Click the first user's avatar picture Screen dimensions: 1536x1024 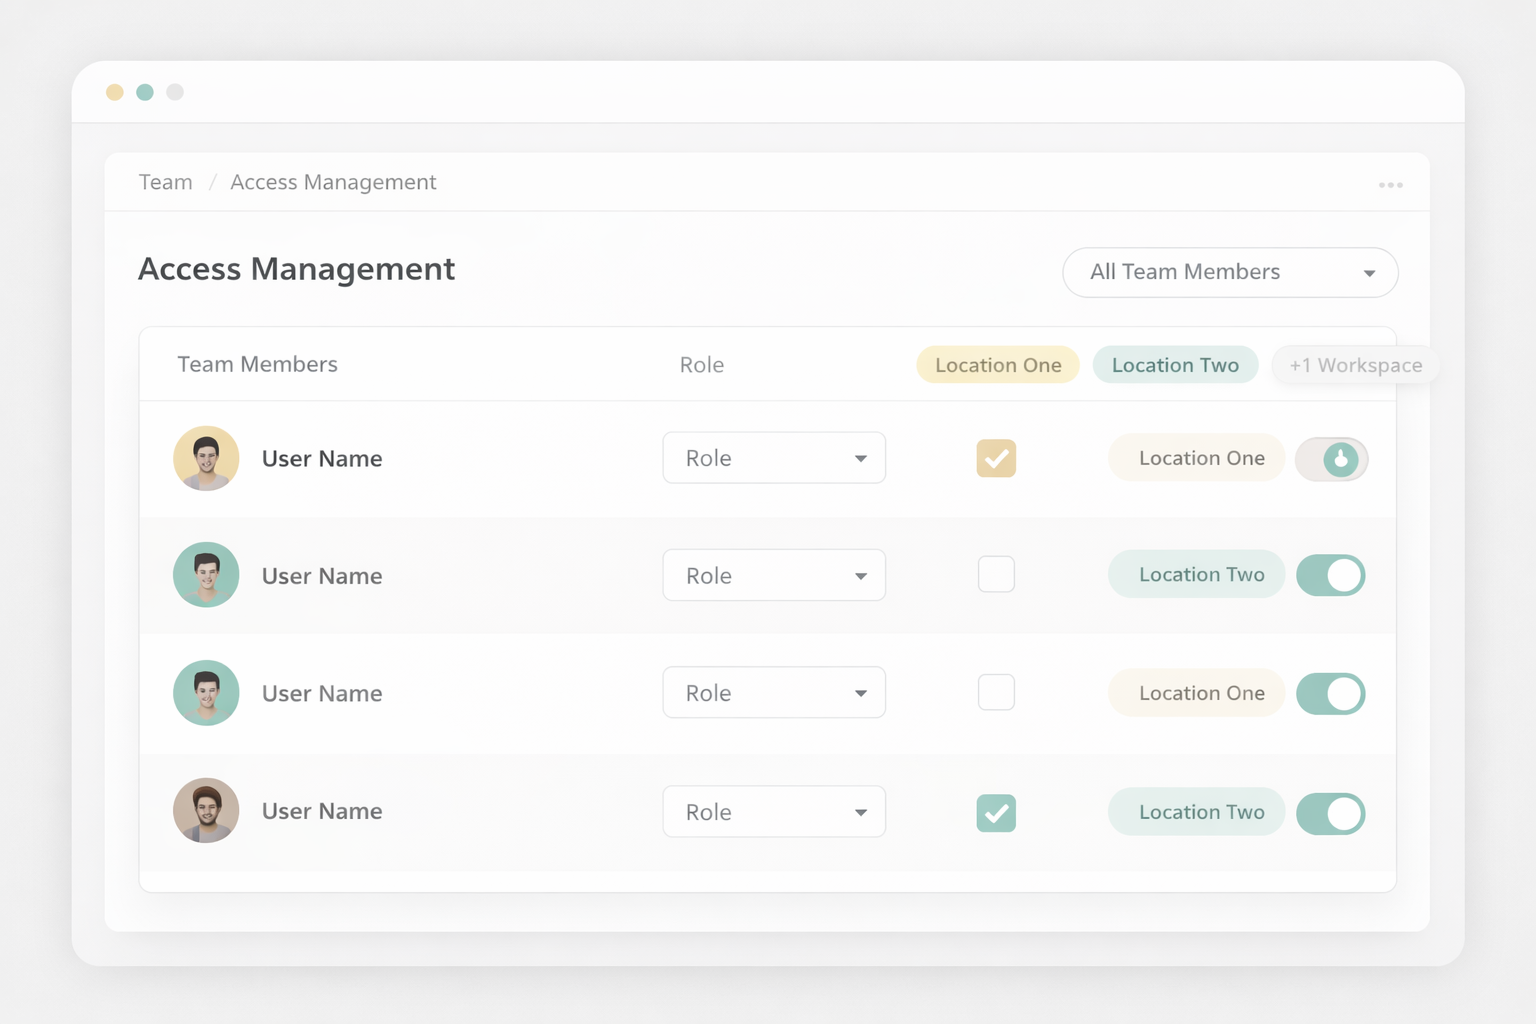click(x=206, y=458)
